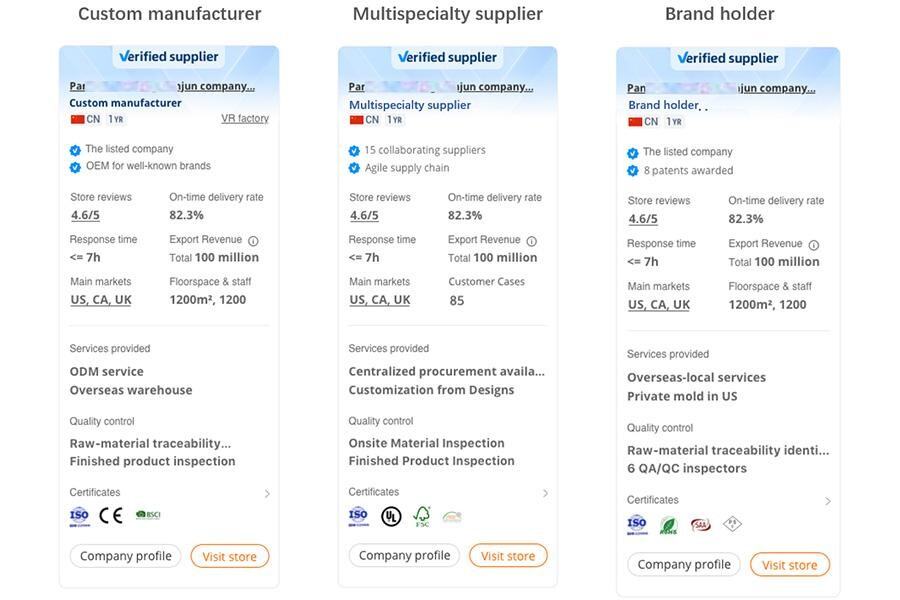Image resolution: width=900 pixels, height=600 pixels.
Task: Open 4.6/5 store reviews in Custom manufacturer card
Action: pos(85,215)
